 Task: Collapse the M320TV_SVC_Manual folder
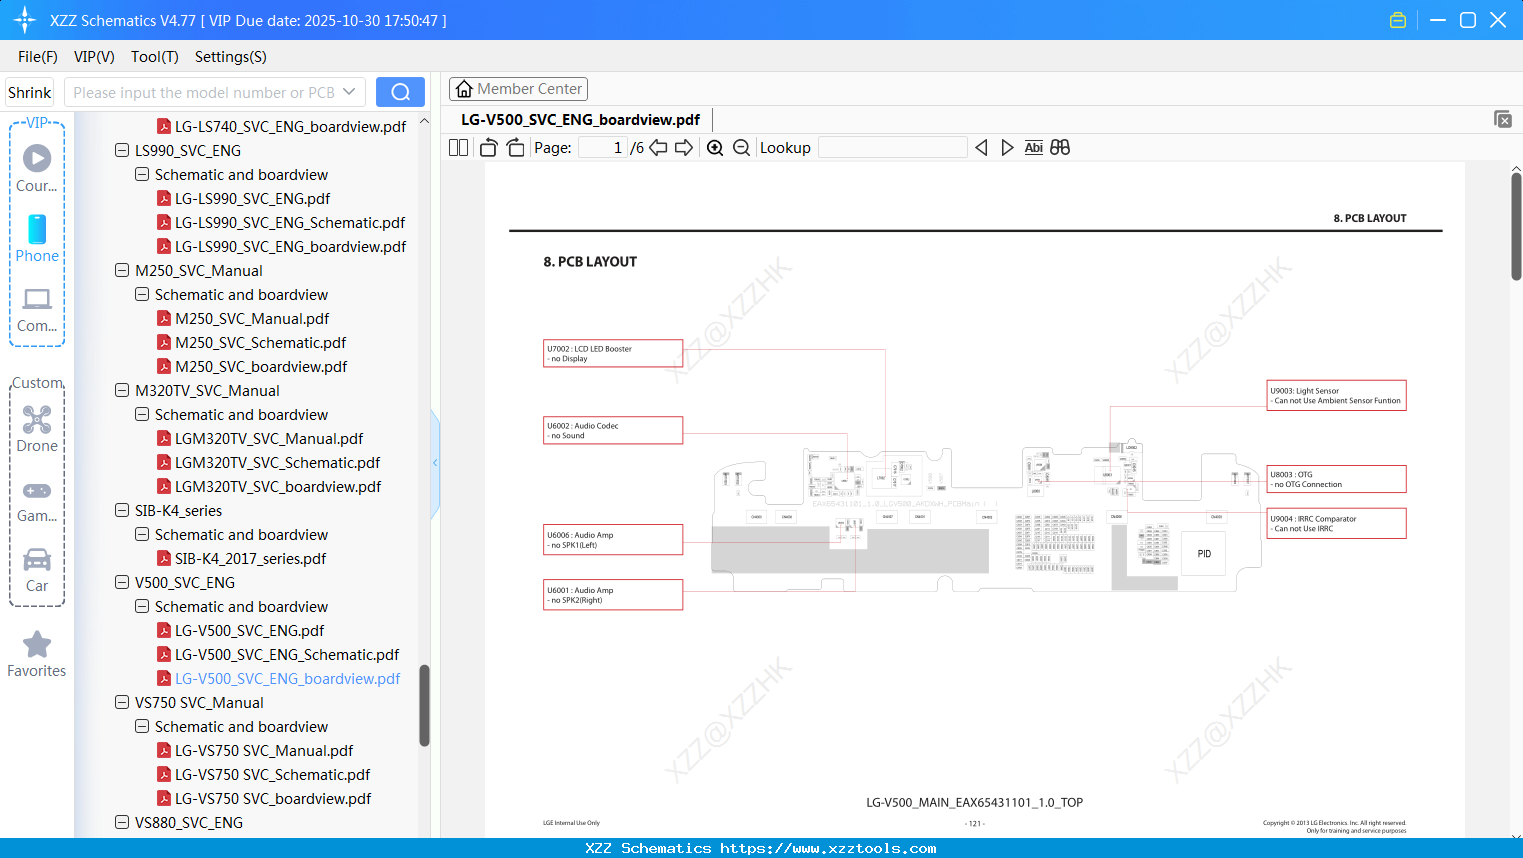[x=122, y=391]
